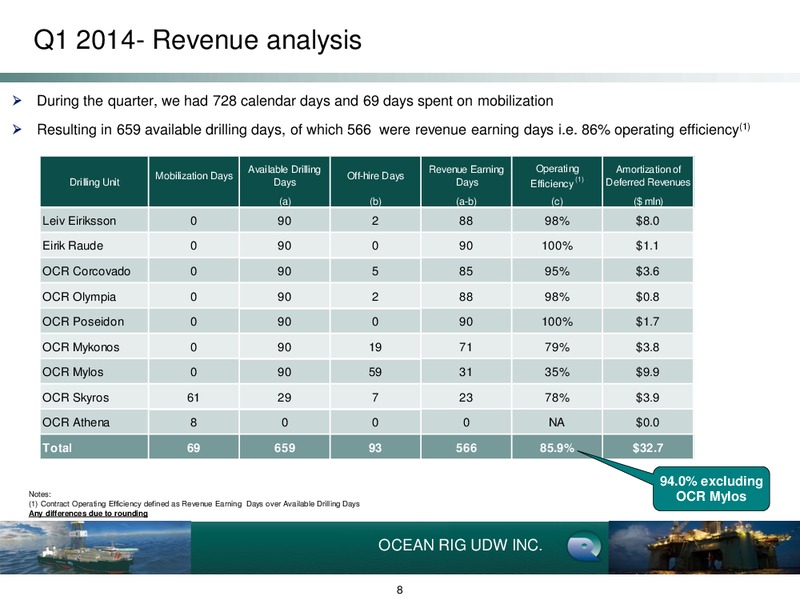Click the page number 8
This screenshot has width=800, height=600.
point(399,590)
